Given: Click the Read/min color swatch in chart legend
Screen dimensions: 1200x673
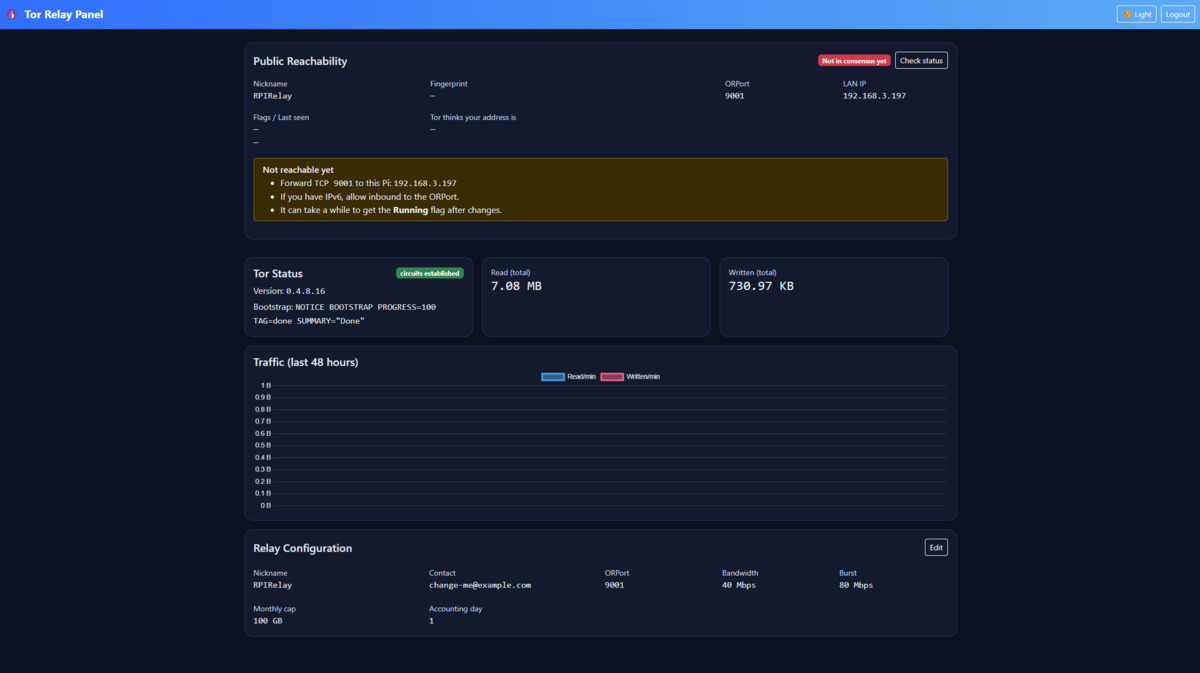Looking at the screenshot, I should coord(552,376).
